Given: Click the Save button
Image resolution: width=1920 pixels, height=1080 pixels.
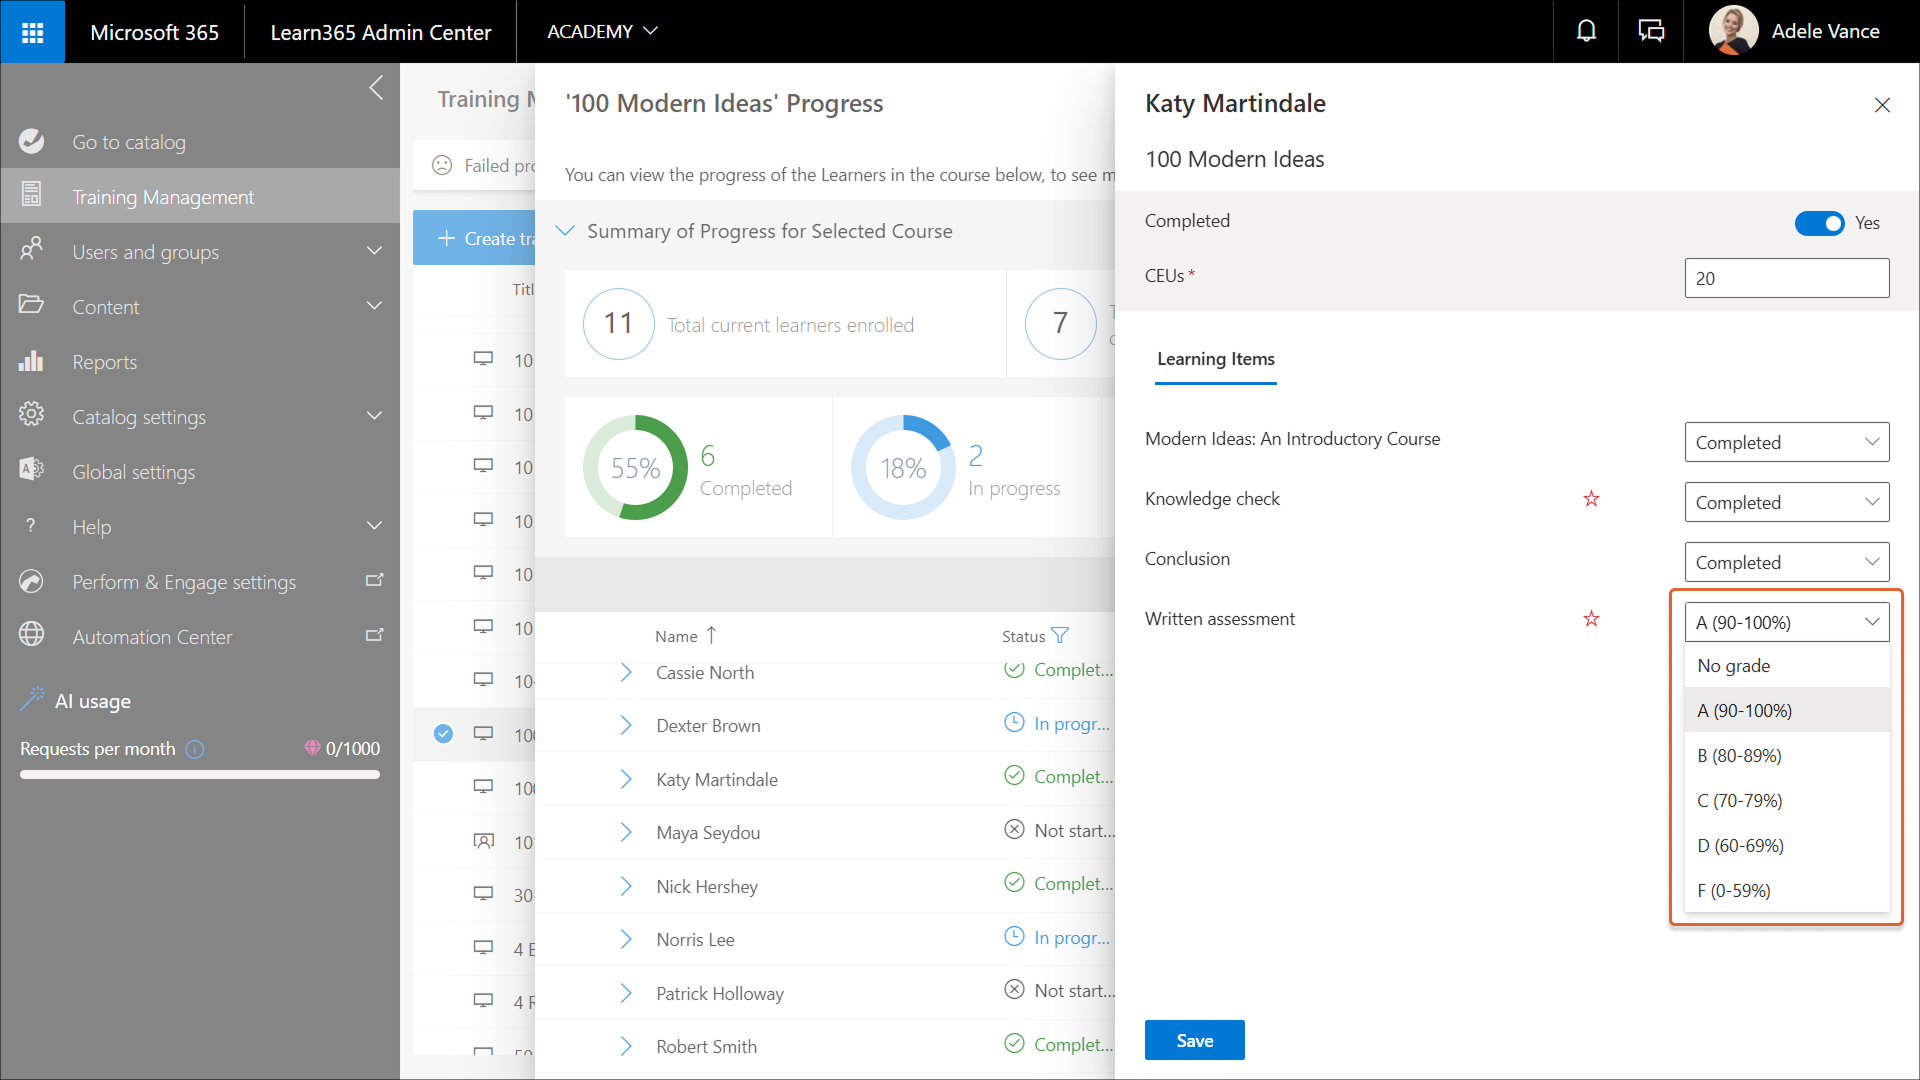Looking at the screenshot, I should (x=1194, y=1040).
